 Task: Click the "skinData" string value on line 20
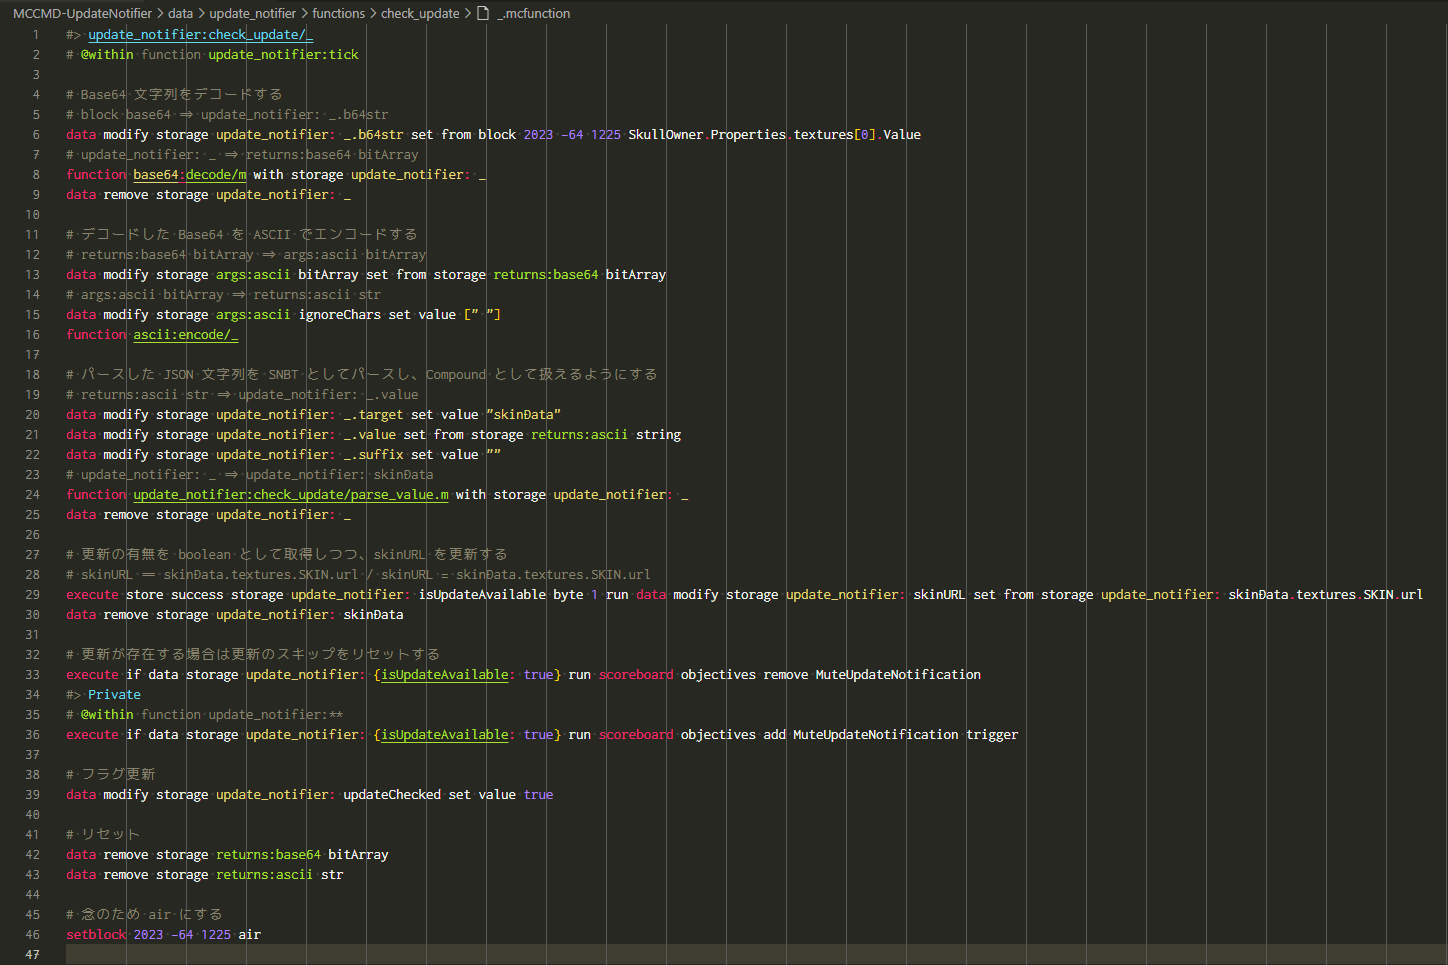click(523, 414)
